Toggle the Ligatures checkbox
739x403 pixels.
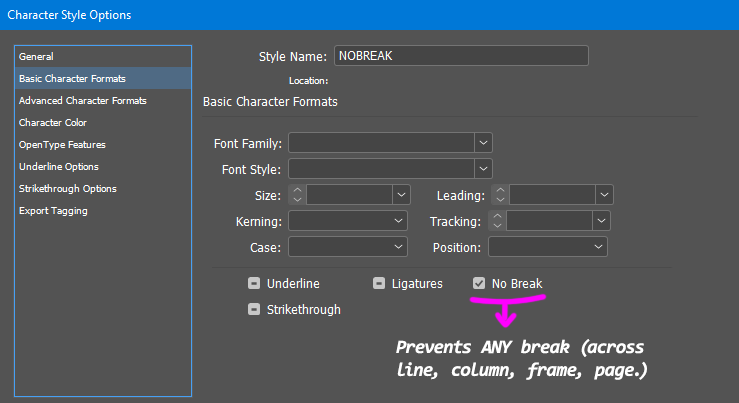(379, 284)
